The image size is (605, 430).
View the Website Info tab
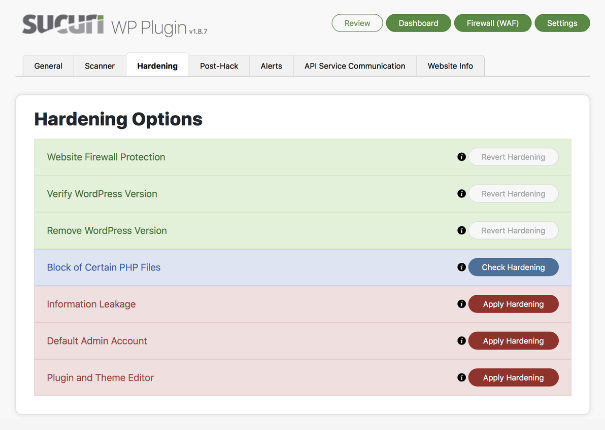450,66
